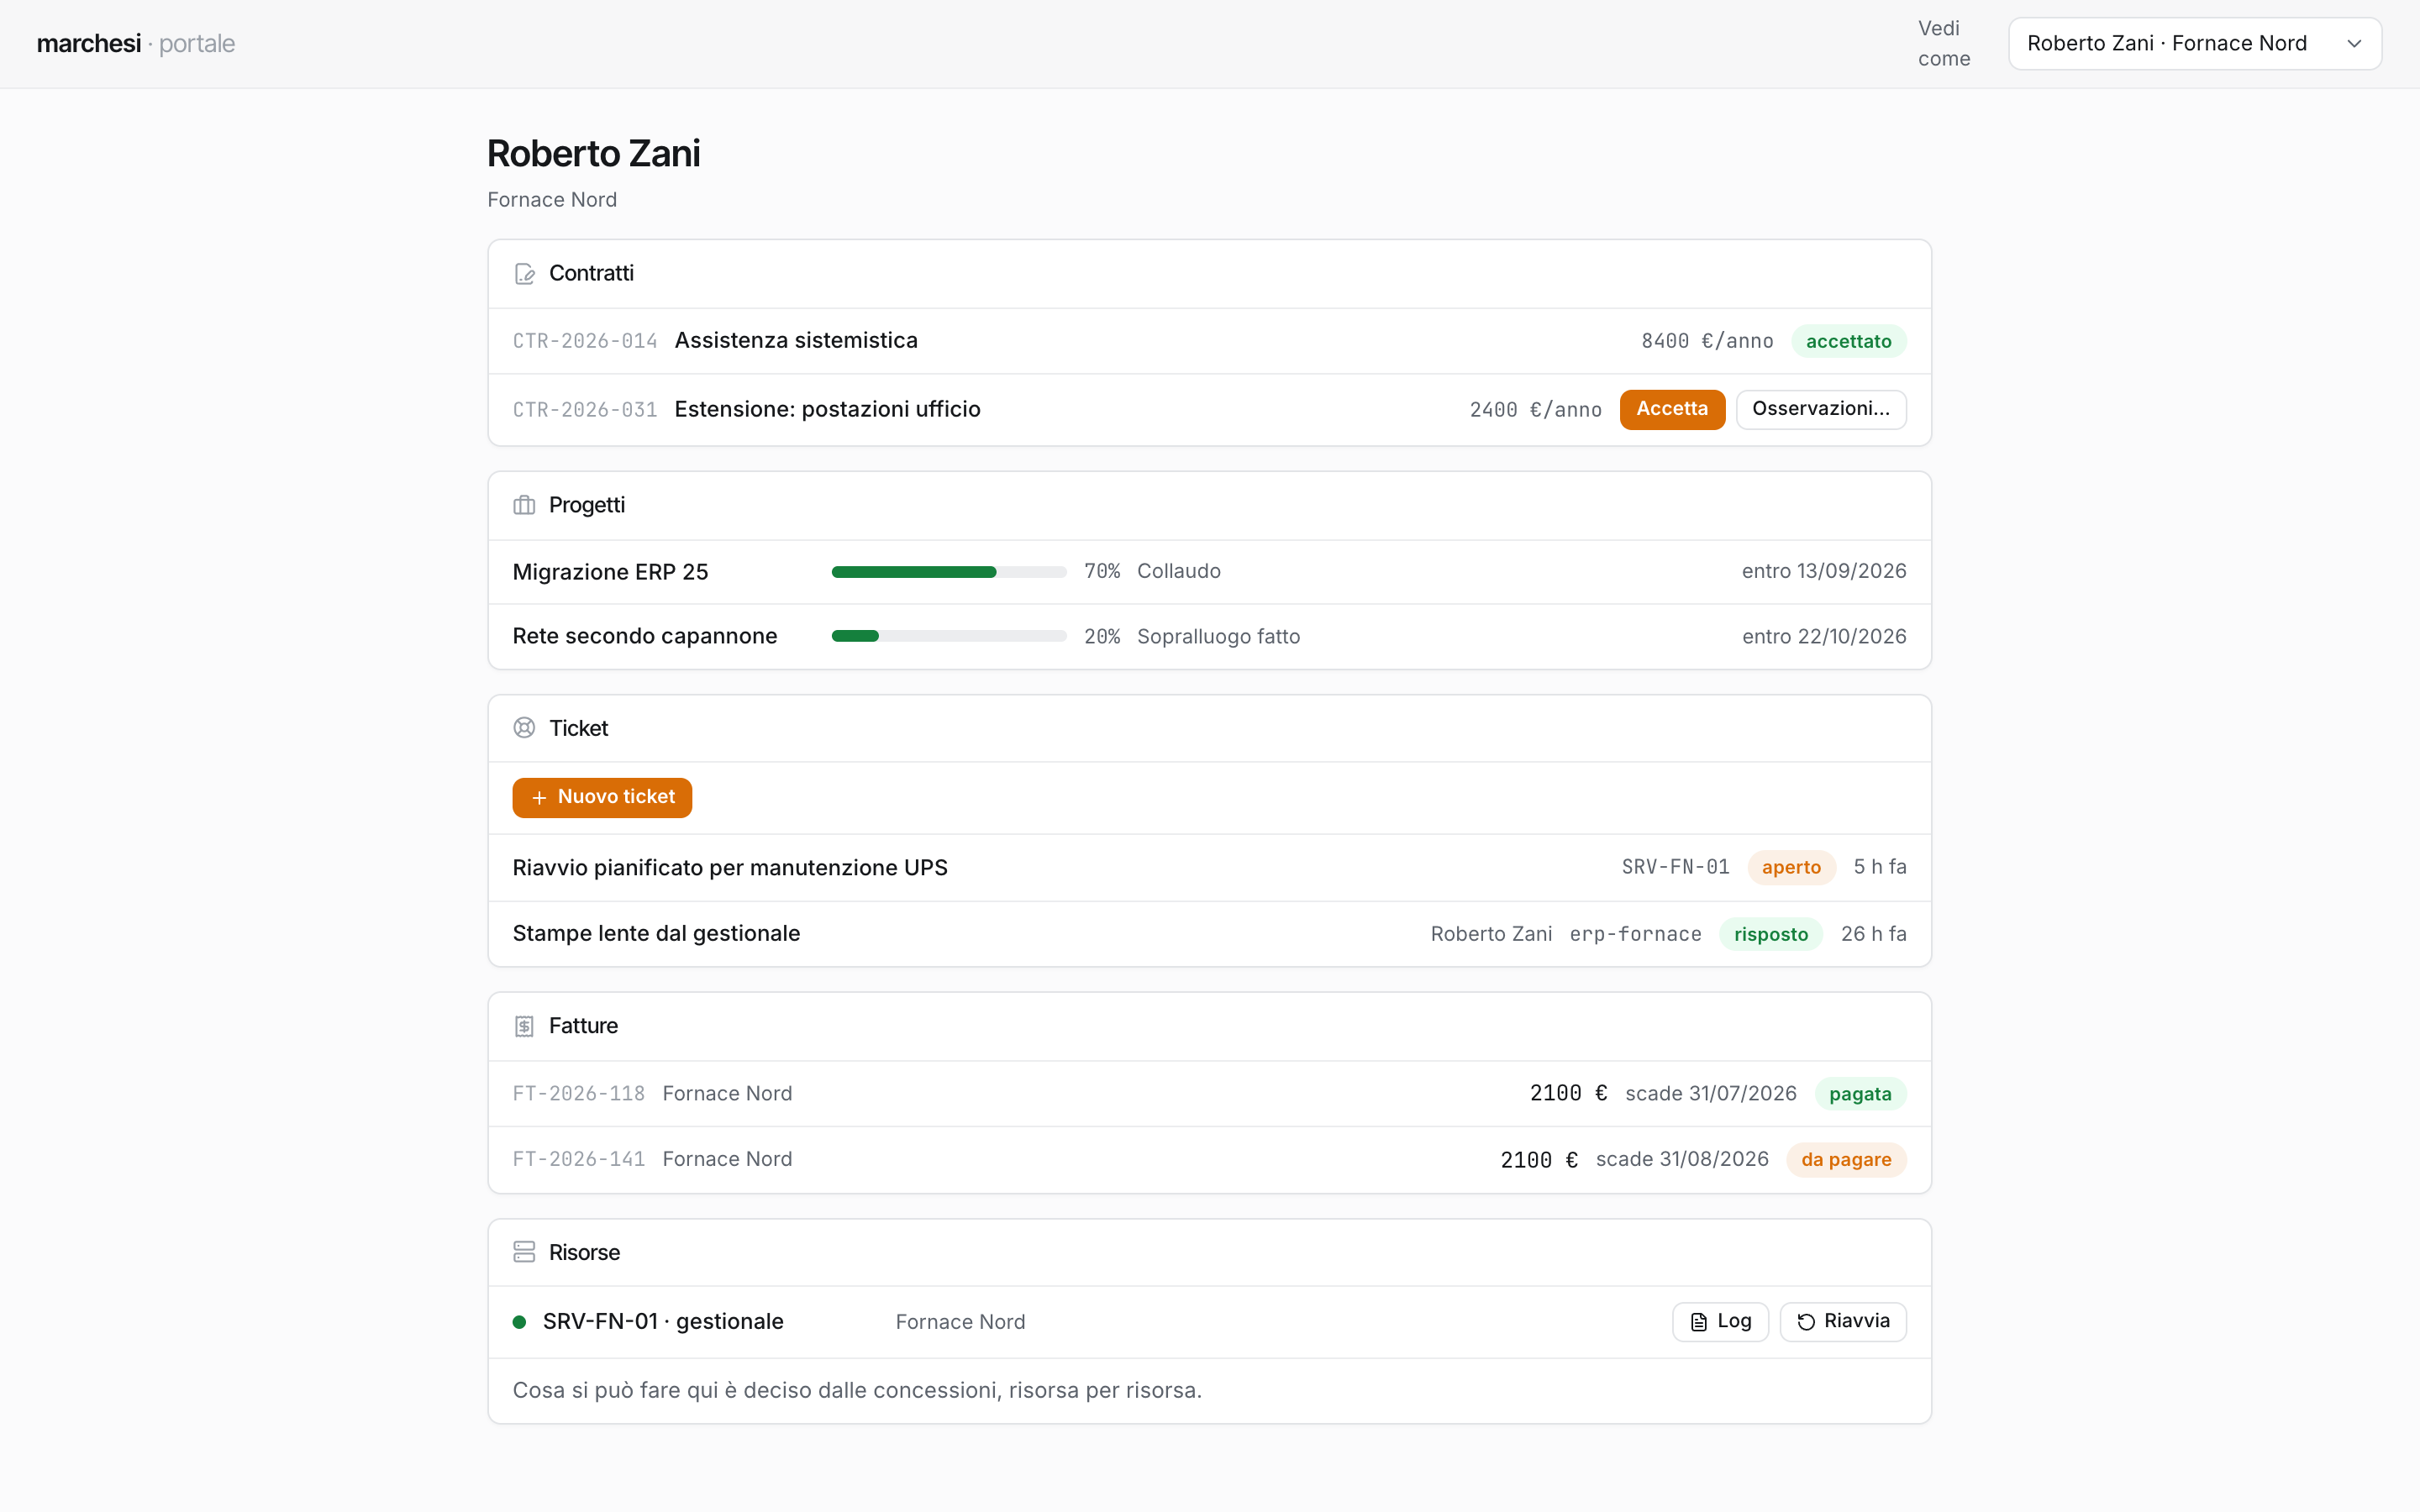This screenshot has width=2420, height=1512.
Task: Restart SRV-FN-01 with Riavvia
Action: 1843,1322
